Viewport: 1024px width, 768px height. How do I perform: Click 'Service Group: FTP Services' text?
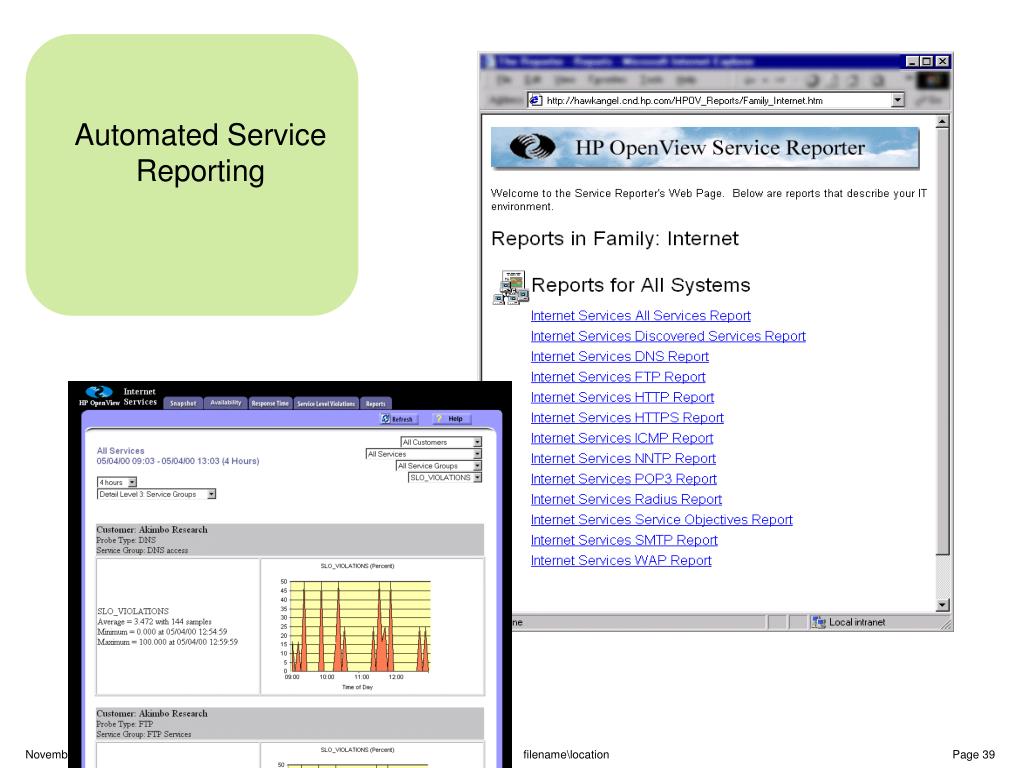click(x=144, y=734)
